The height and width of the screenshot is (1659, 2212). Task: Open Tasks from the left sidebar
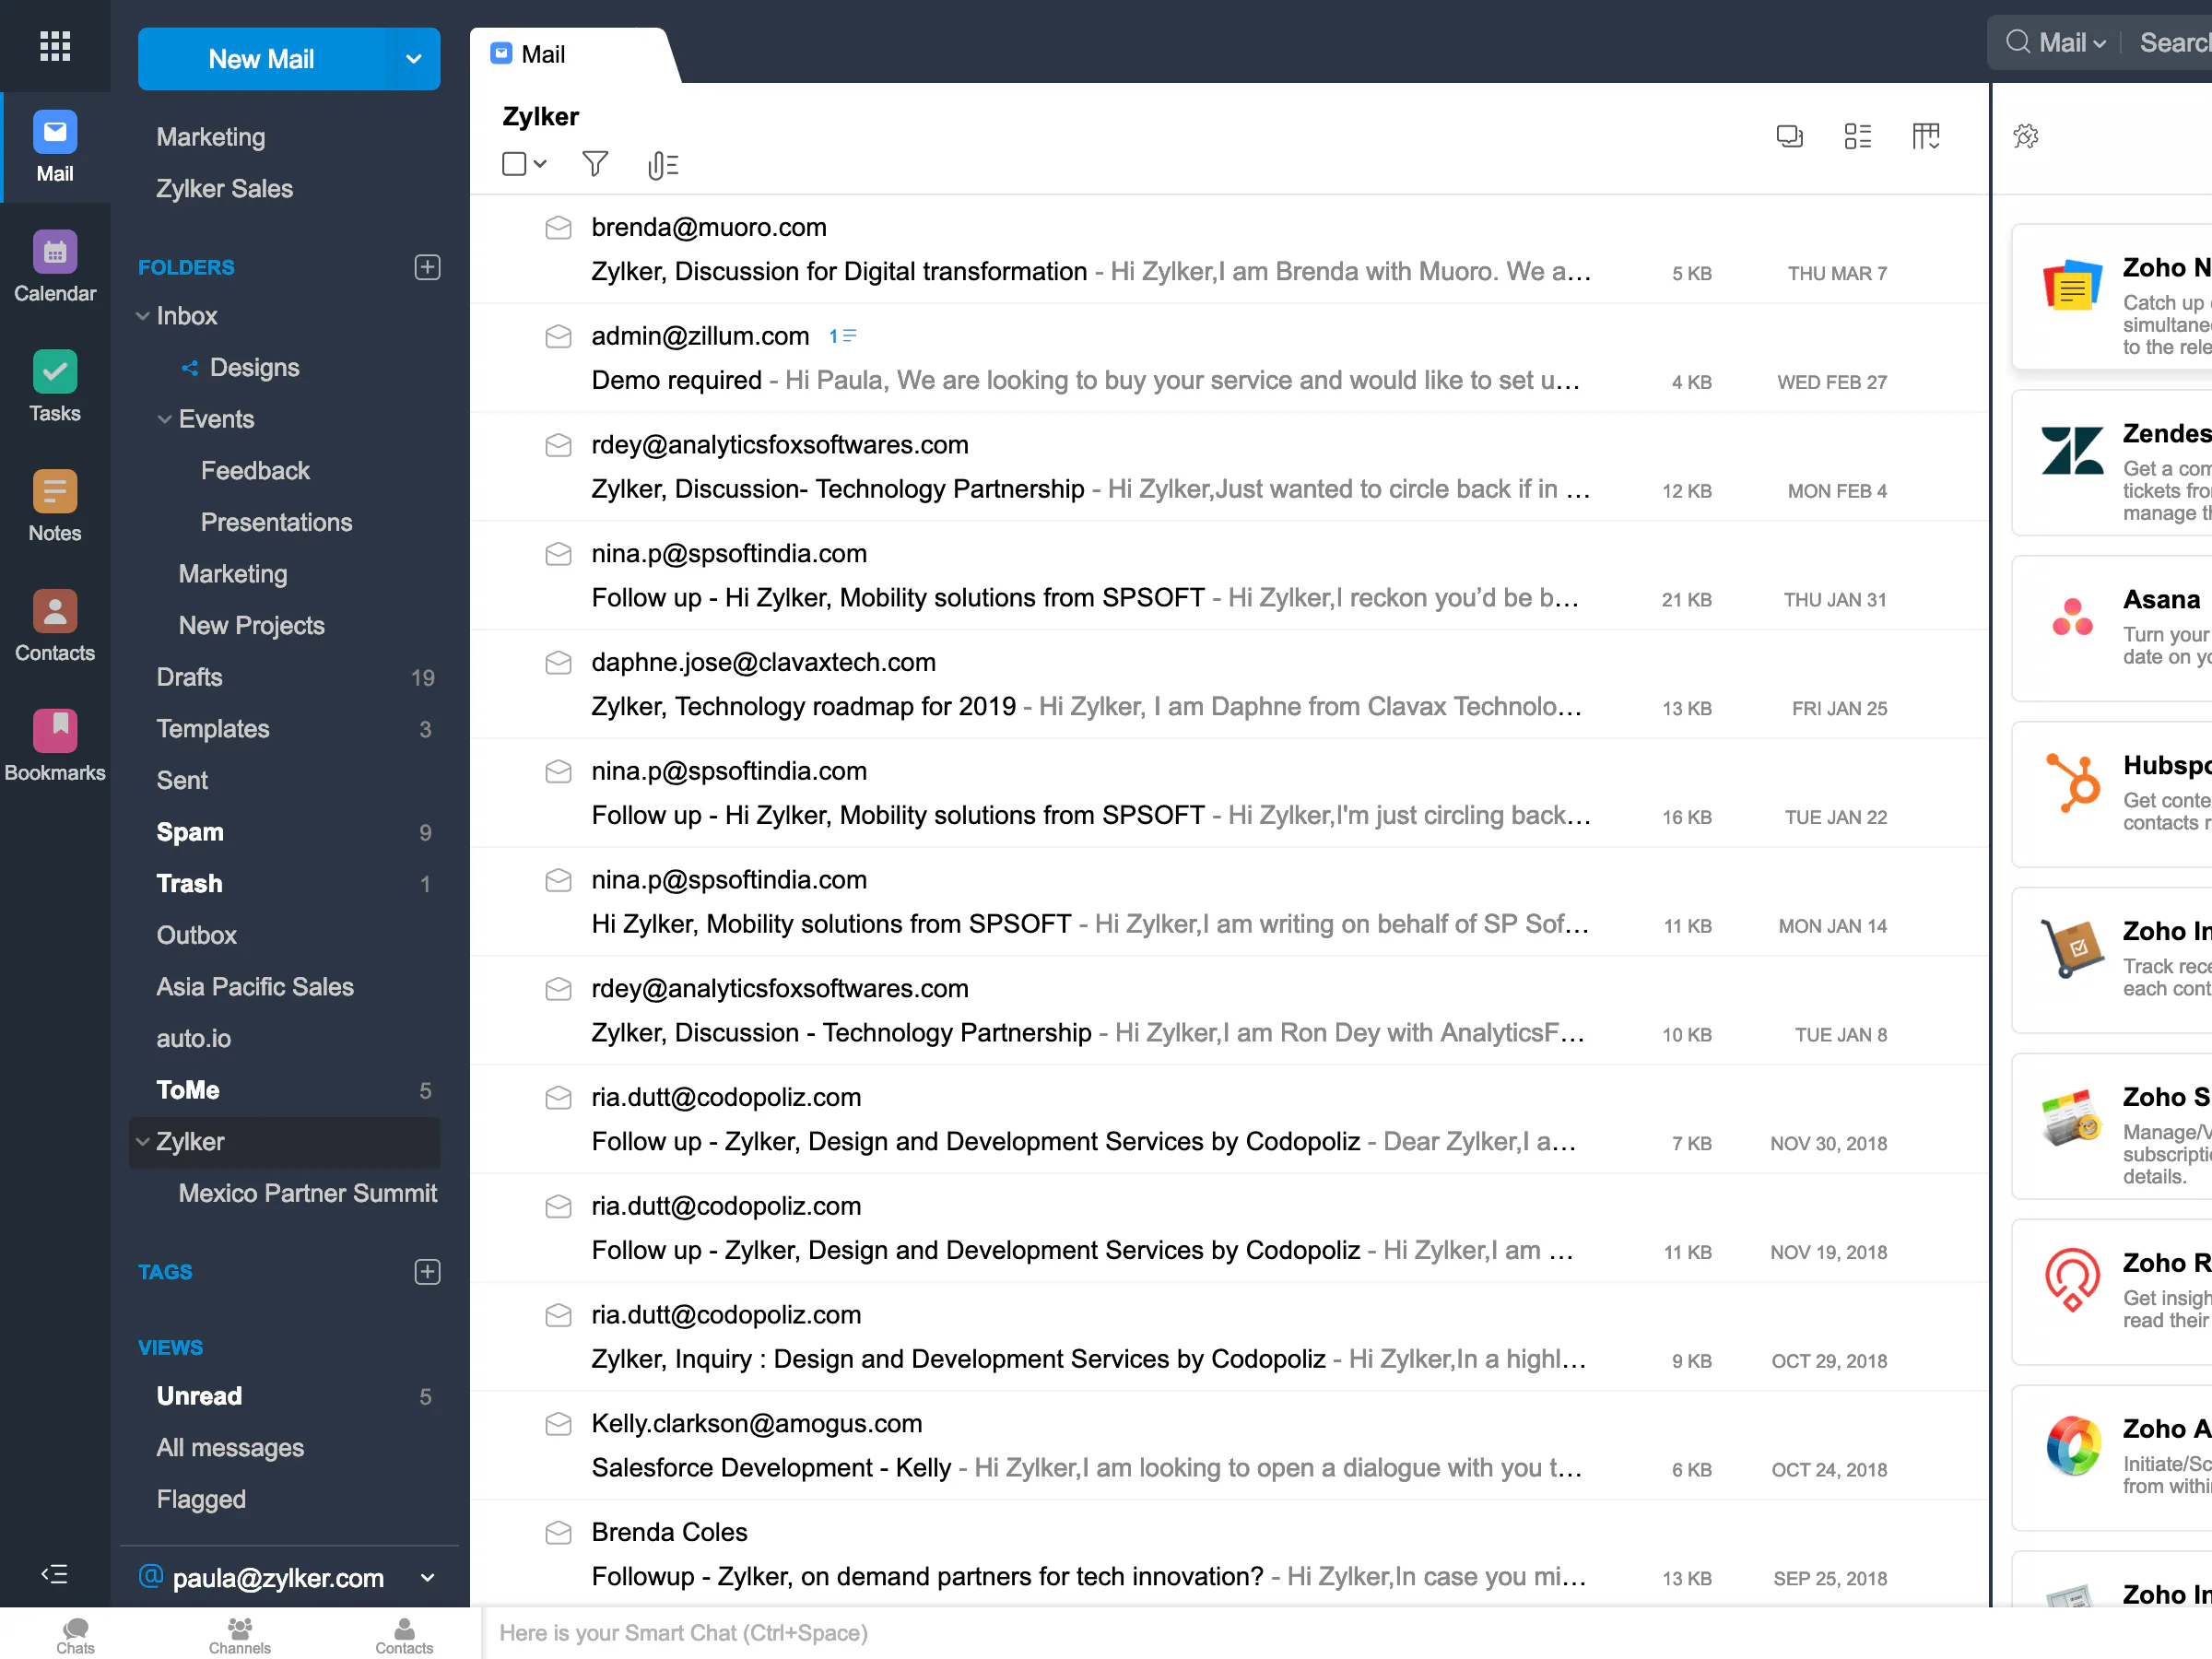click(x=55, y=387)
